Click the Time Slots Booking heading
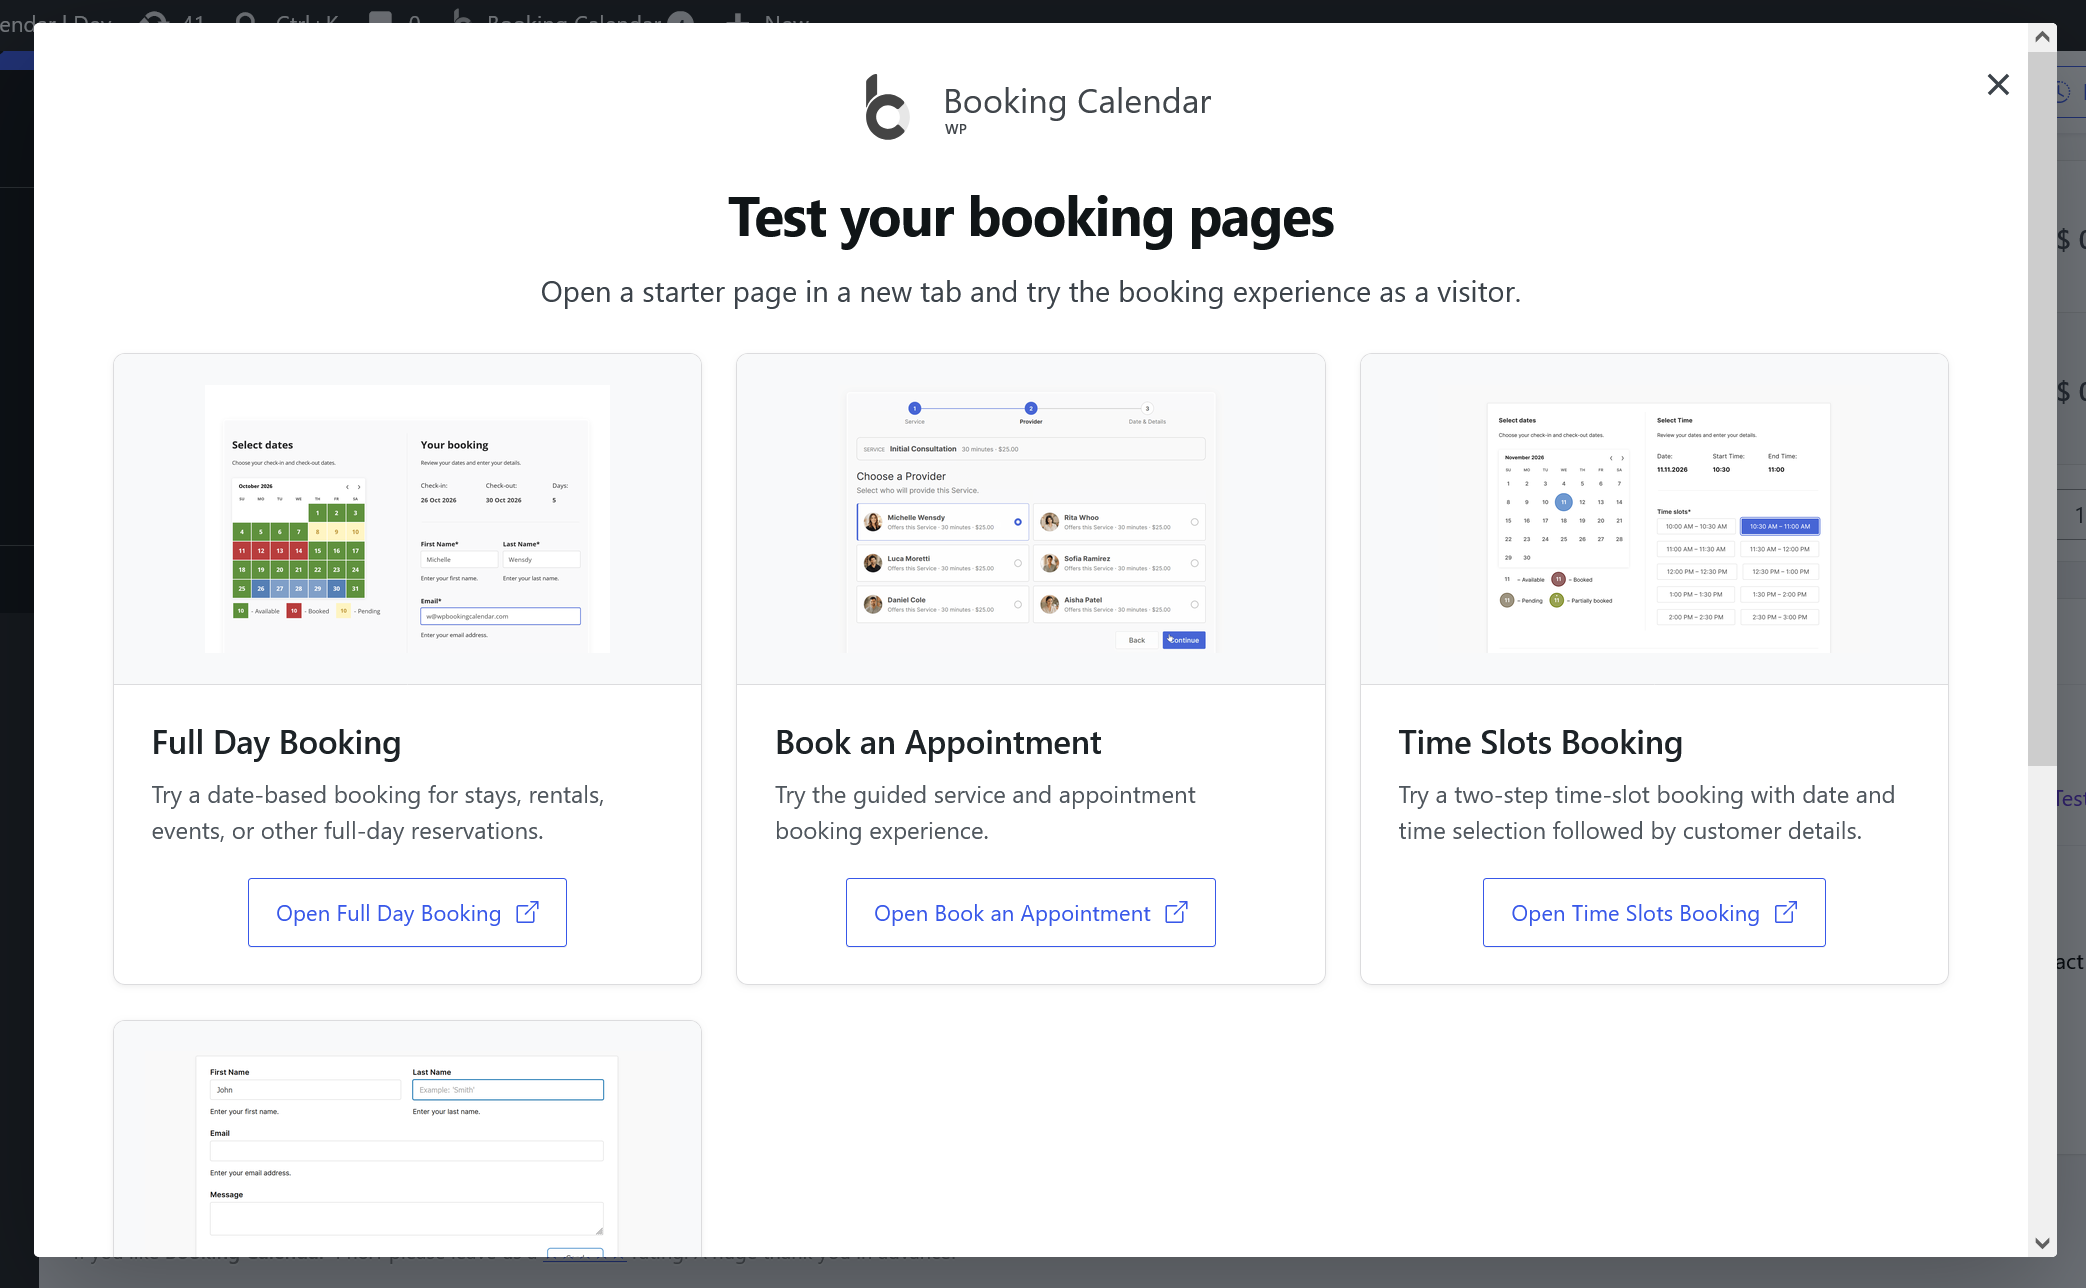The width and height of the screenshot is (2086, 1288). (x=1540, y=743)
